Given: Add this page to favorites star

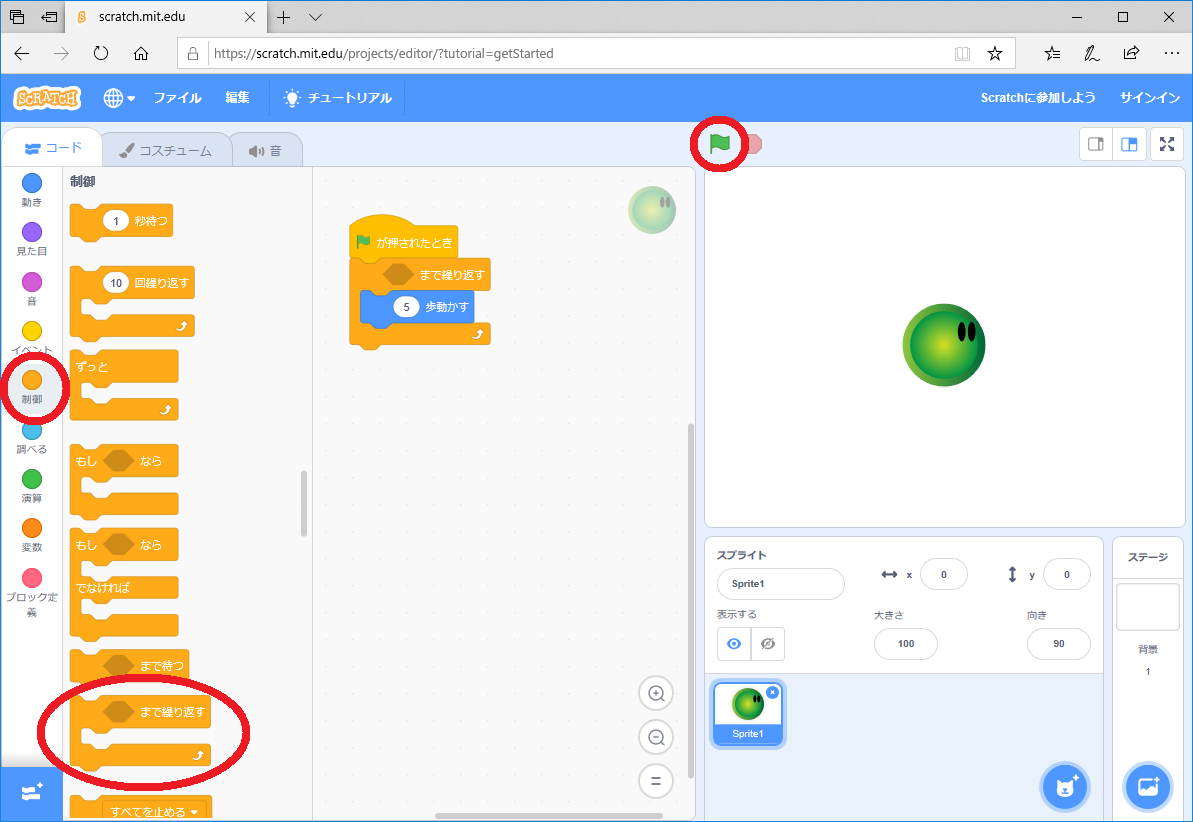Looking at the screenshot, I should tap(994, 53).
